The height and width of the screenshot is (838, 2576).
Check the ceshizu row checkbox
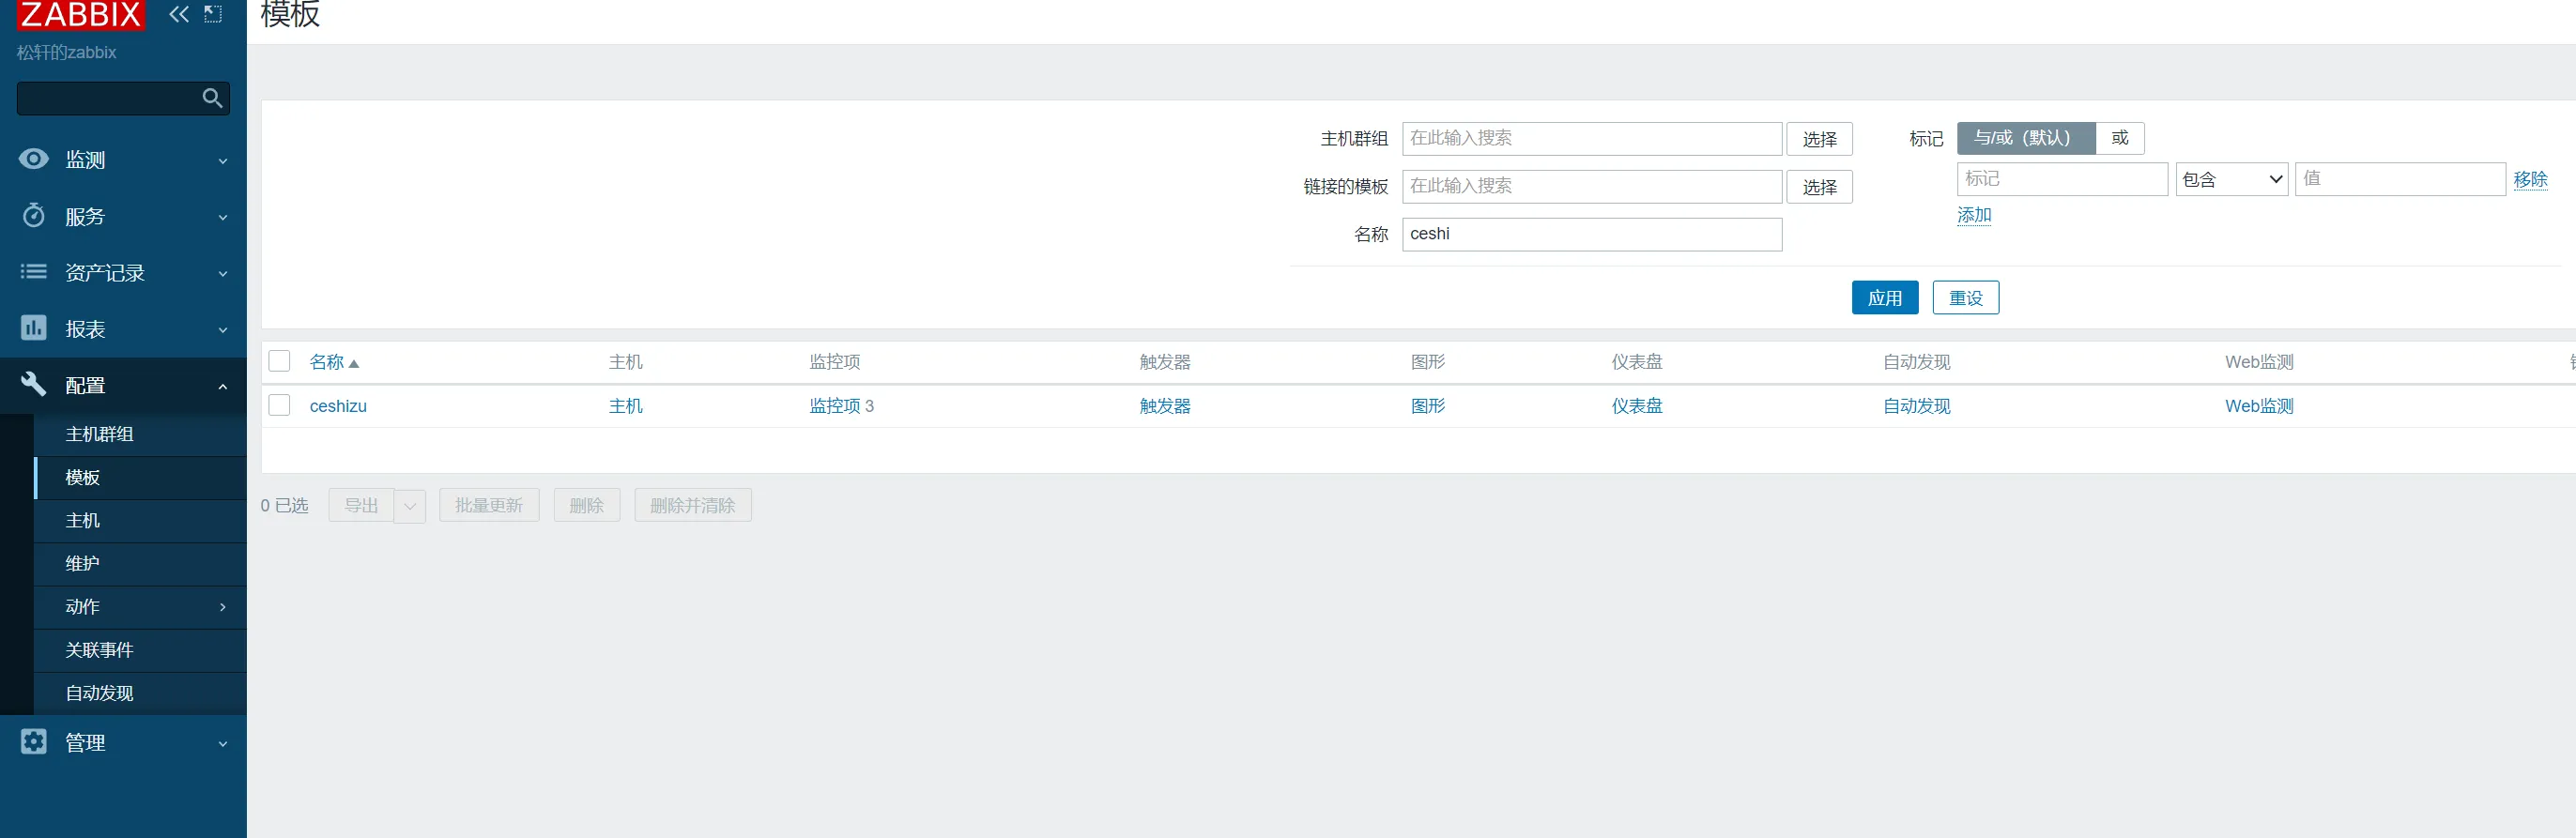(x=280, y=405)
